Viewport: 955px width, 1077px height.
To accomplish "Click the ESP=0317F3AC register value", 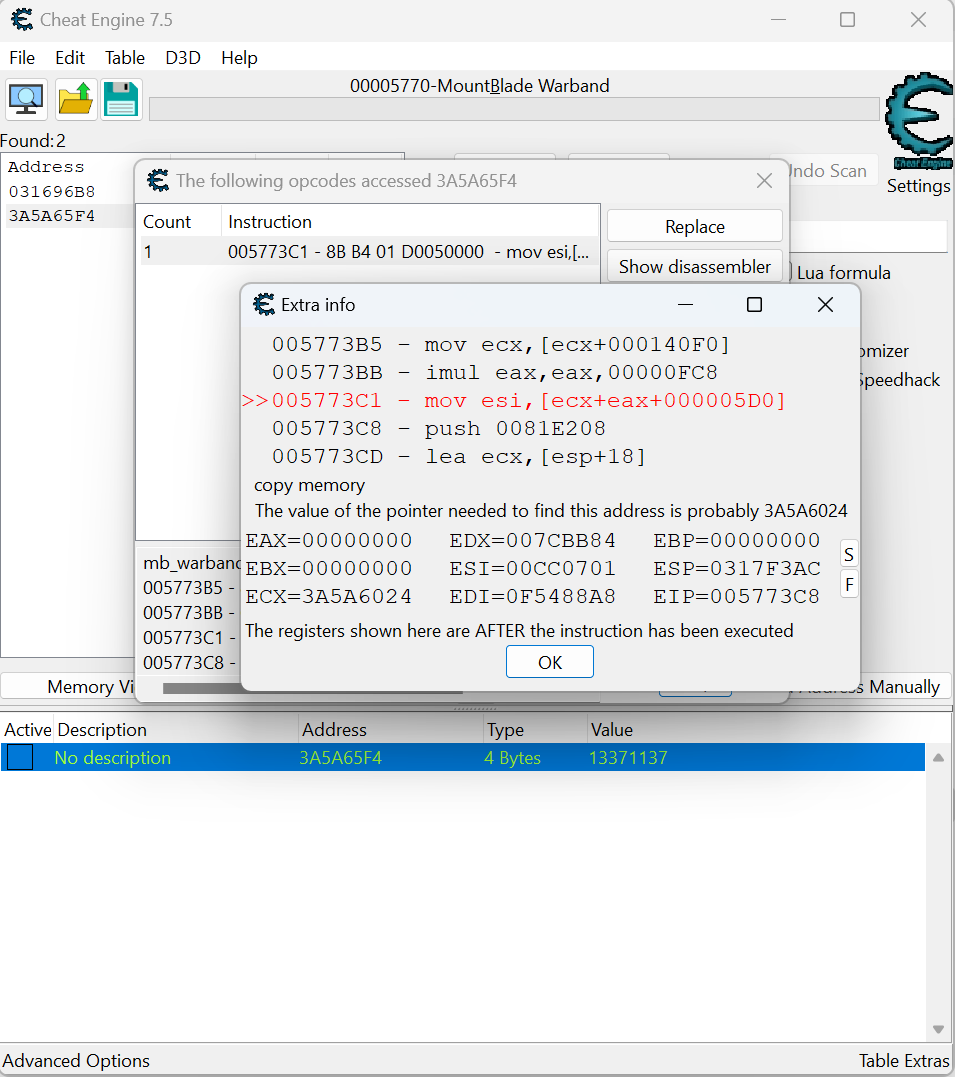I will tap(737, 569).
